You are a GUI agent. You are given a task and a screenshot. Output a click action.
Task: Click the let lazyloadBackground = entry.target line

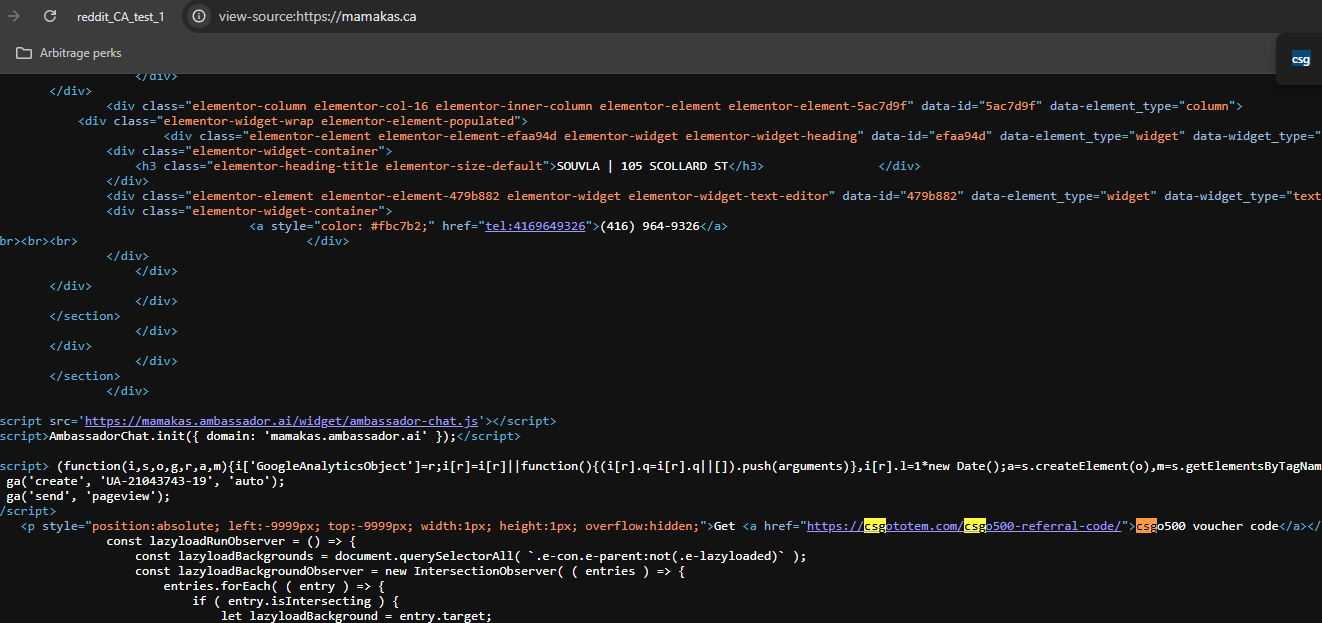(x=356, y=616)
